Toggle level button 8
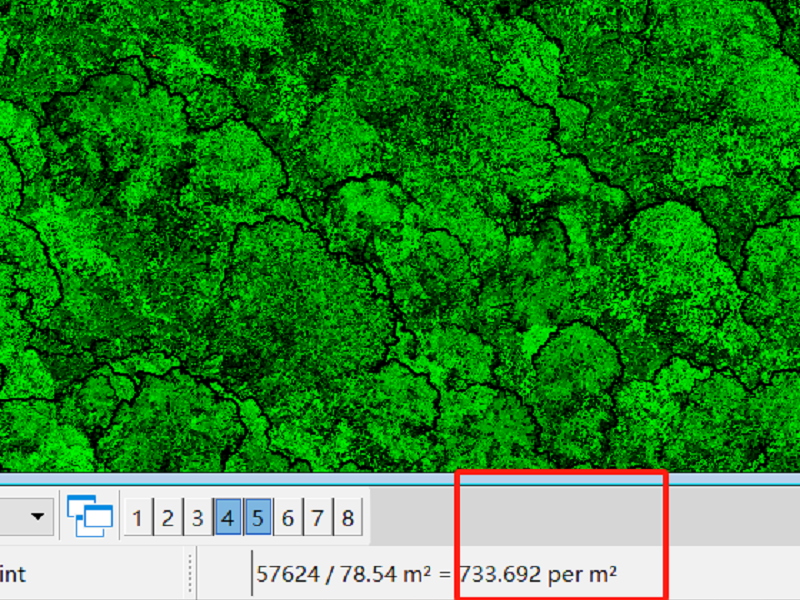Viewport: 800px width, 600px height. (x=347, y=518)
